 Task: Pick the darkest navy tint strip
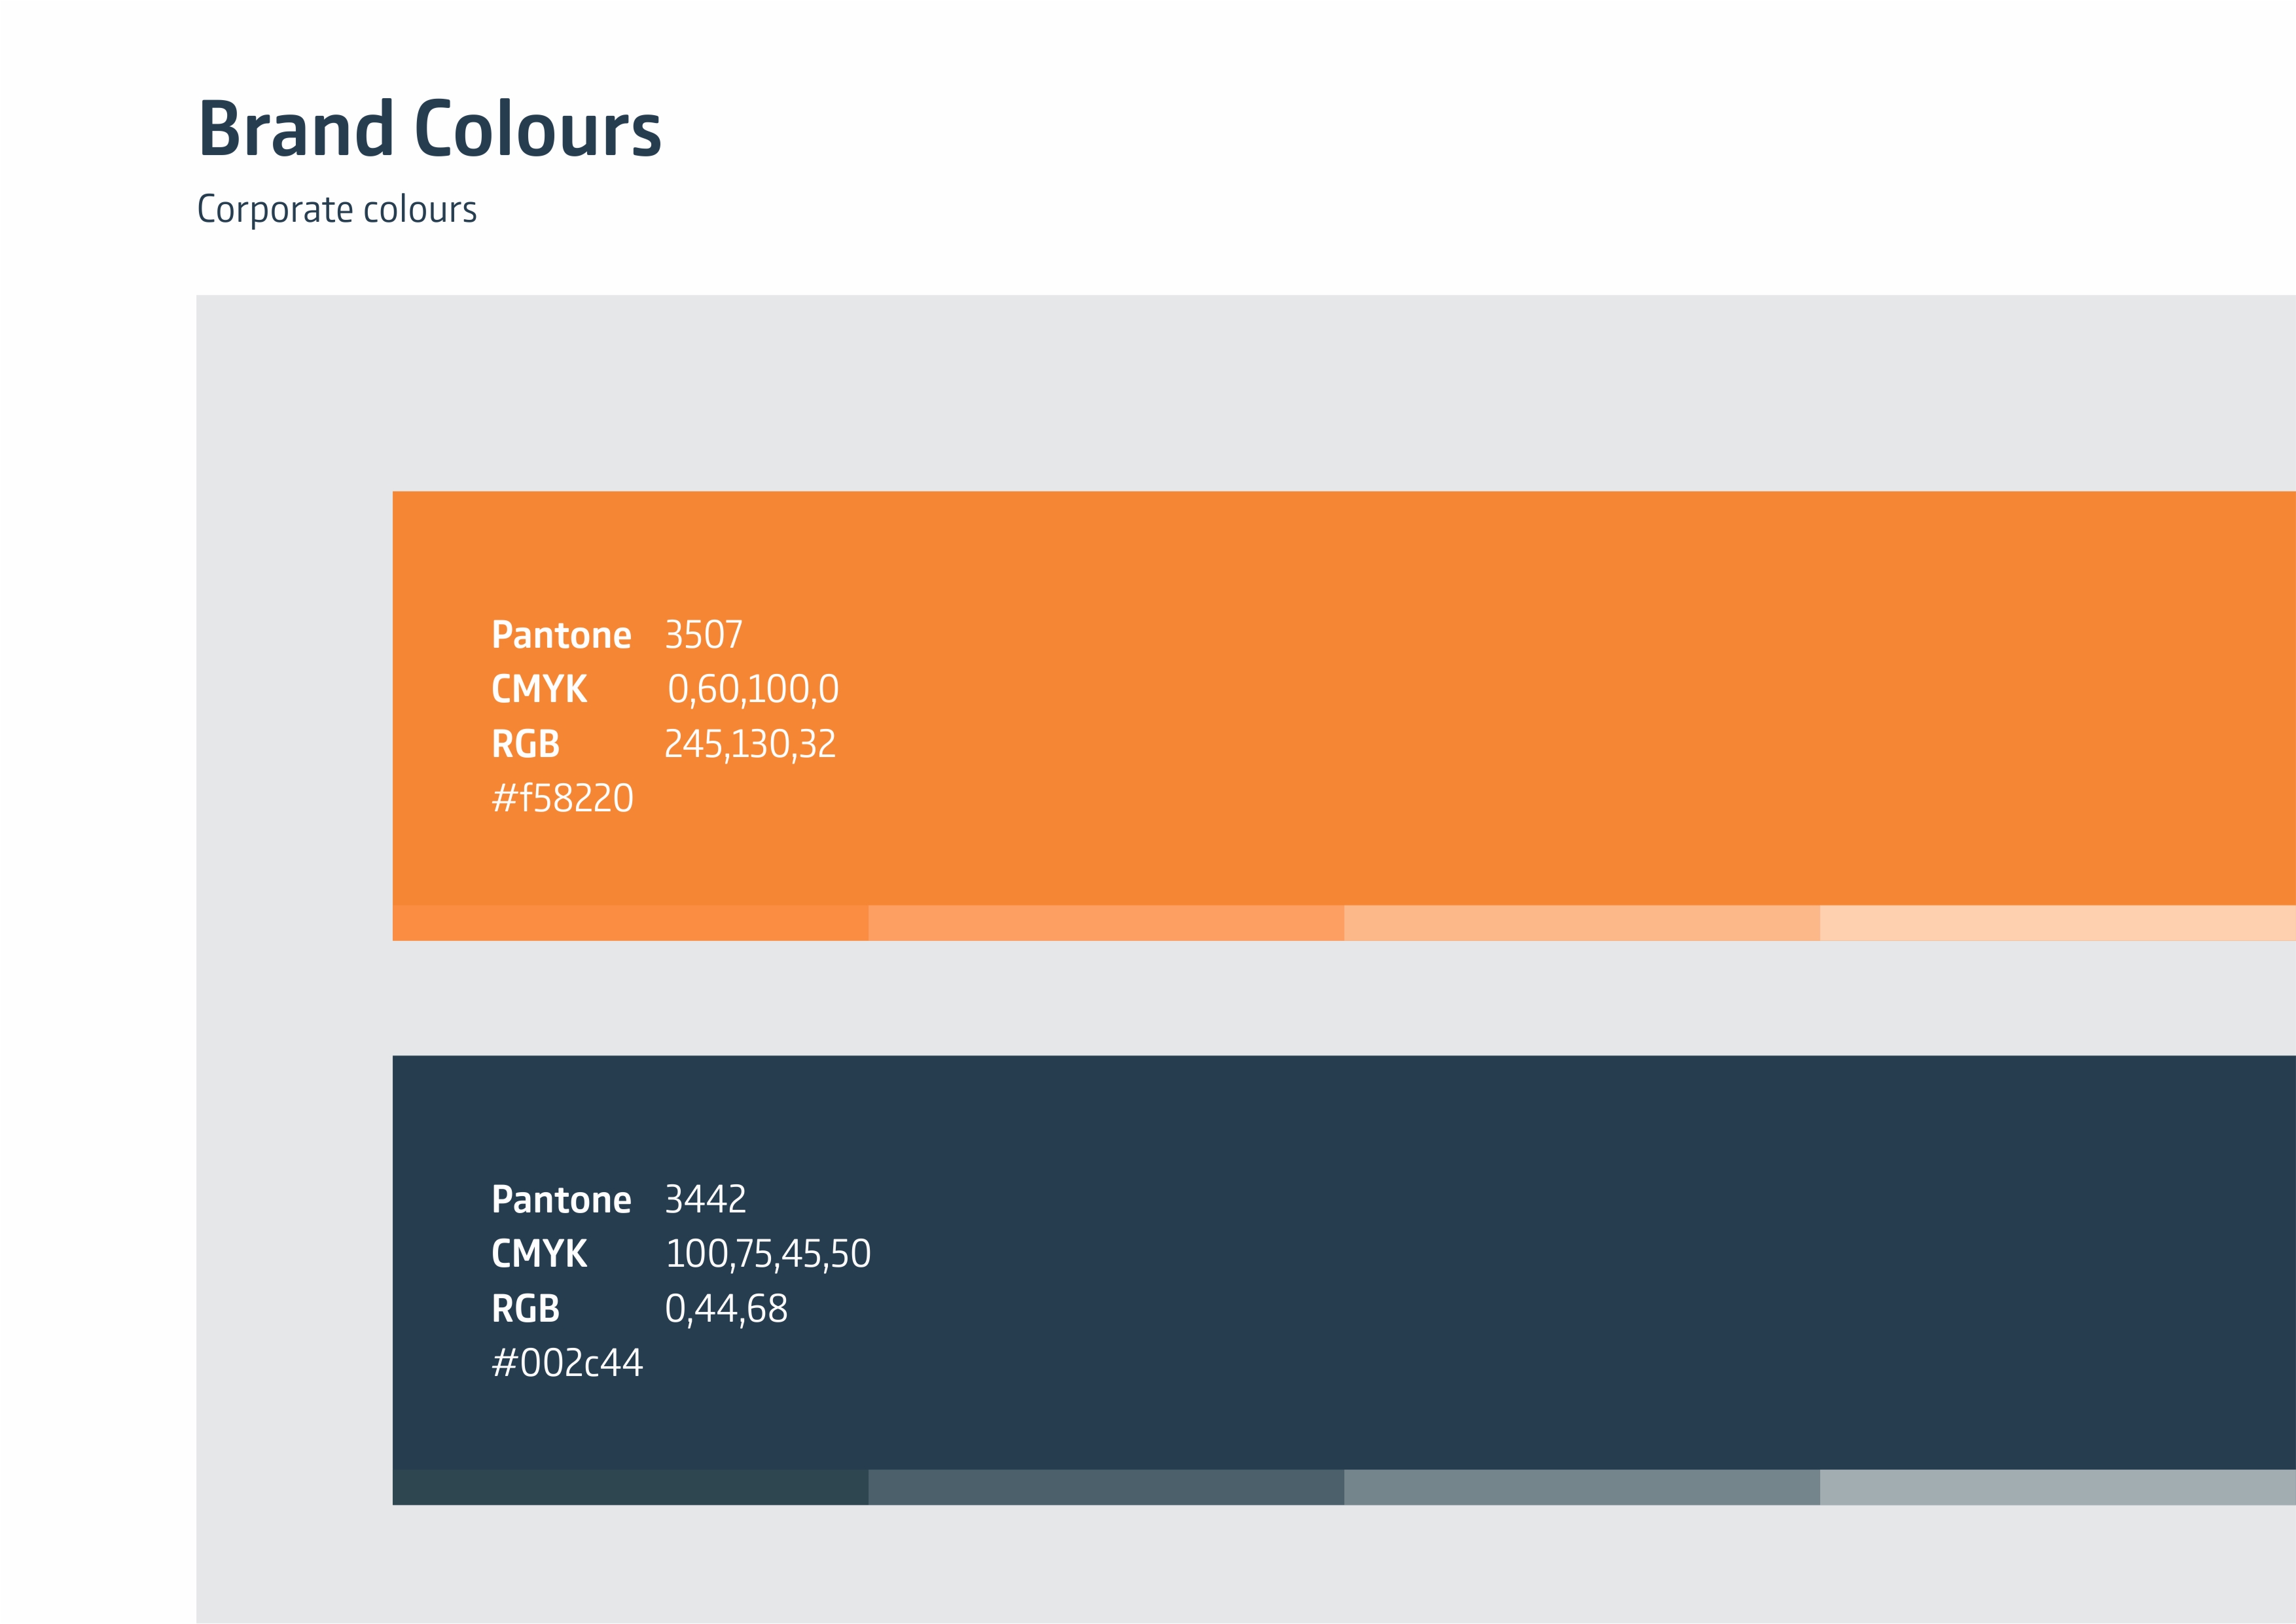pos(630,1487)
